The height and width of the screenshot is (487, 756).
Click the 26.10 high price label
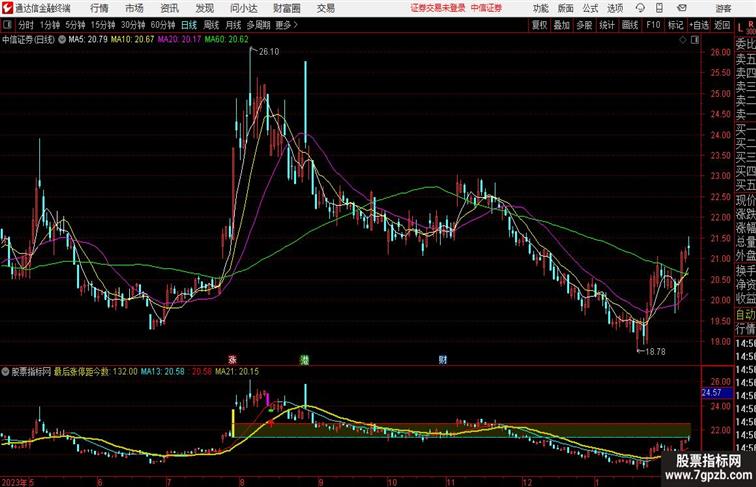click(x=269, y=52)
